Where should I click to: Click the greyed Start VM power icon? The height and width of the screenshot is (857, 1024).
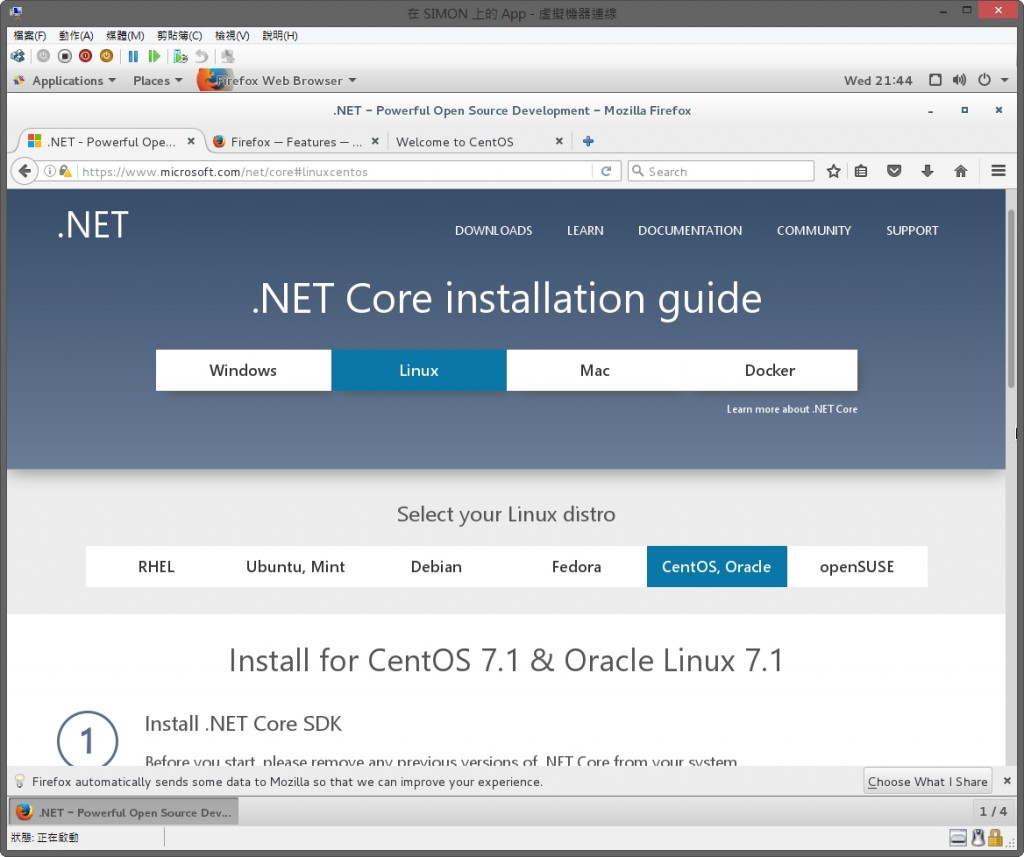tap(43, 56)
